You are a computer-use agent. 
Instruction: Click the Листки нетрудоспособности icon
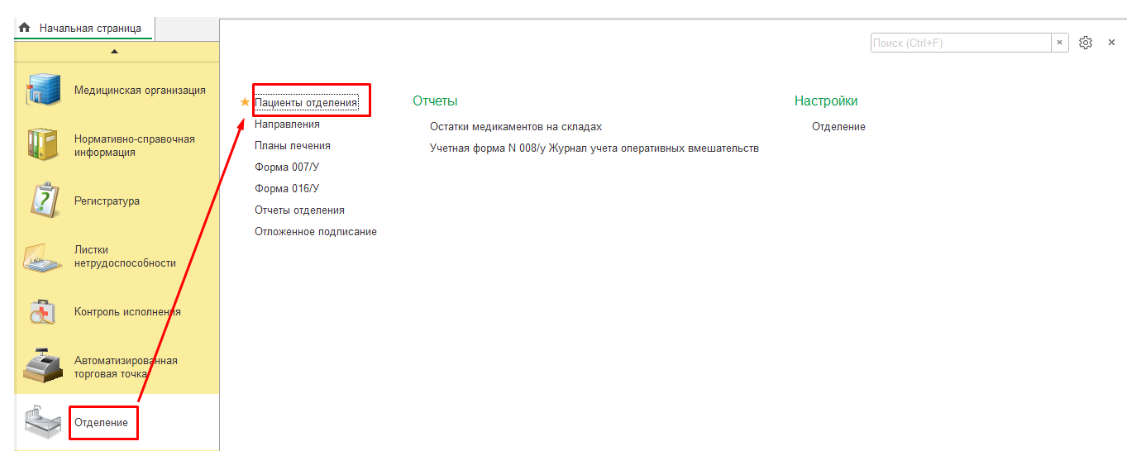click(43, 257)
